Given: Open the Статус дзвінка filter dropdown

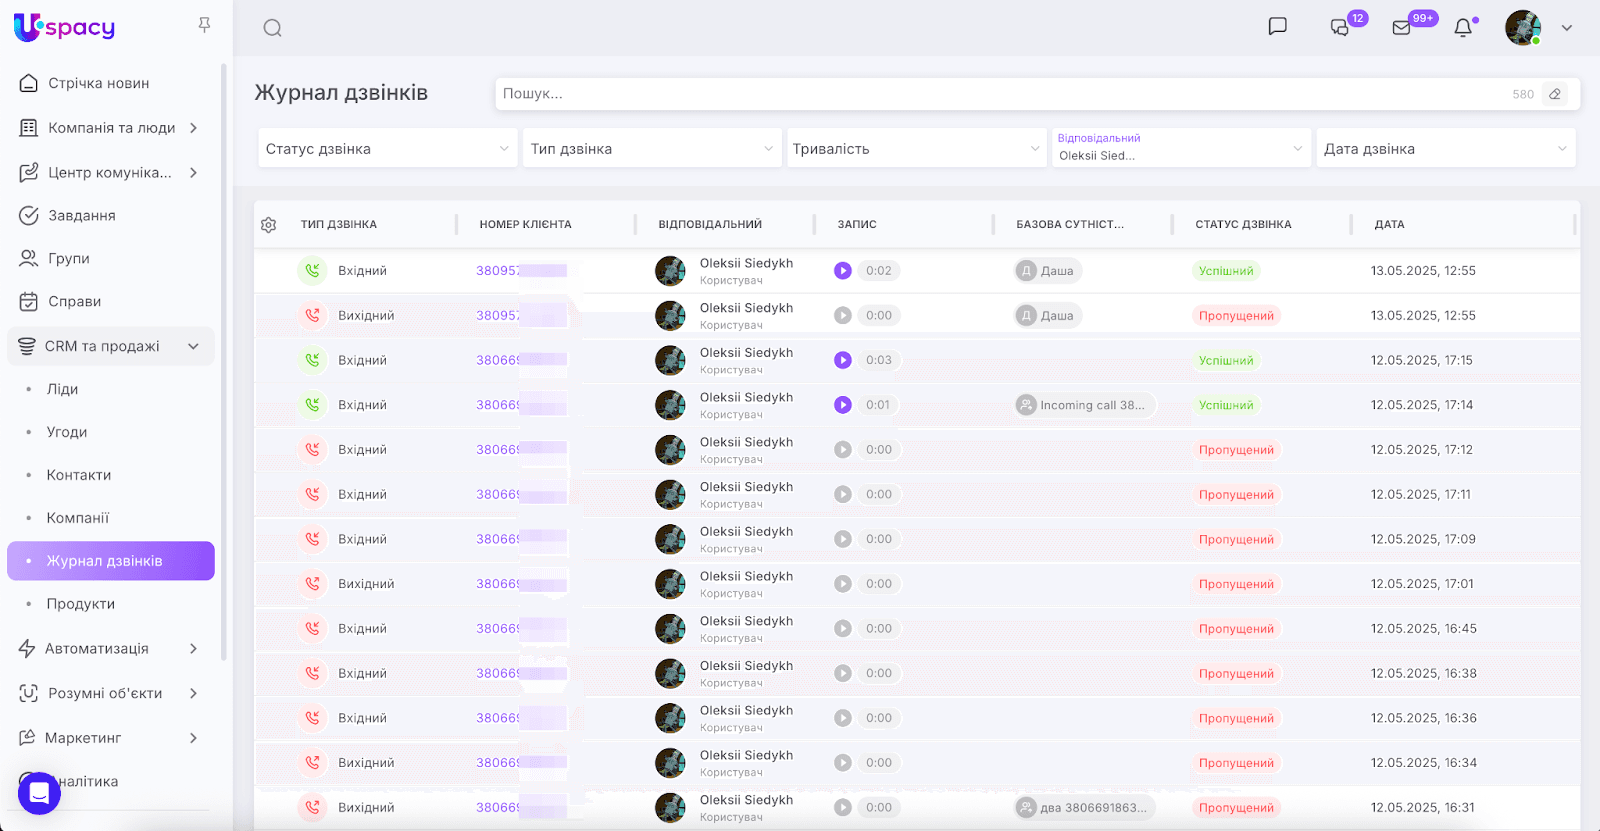Looking at the screenshot, I should [387, 149].
